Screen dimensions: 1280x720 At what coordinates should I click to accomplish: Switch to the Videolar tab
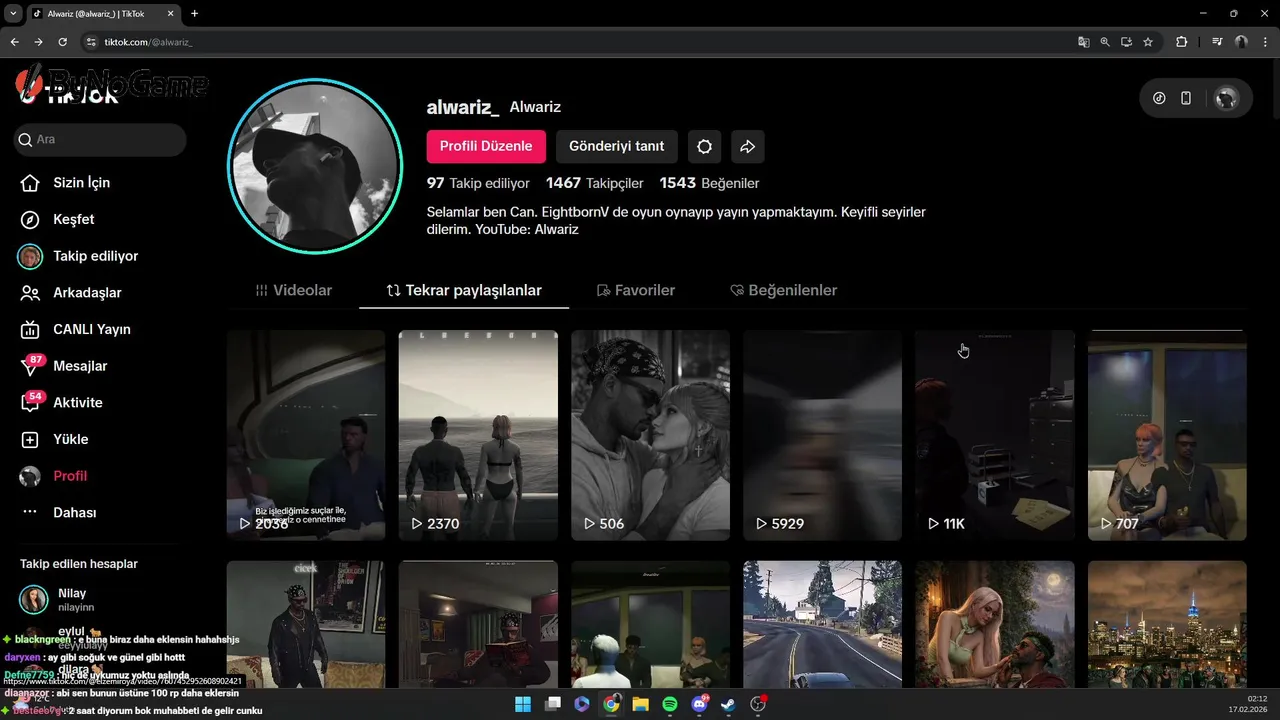(293, 290)
